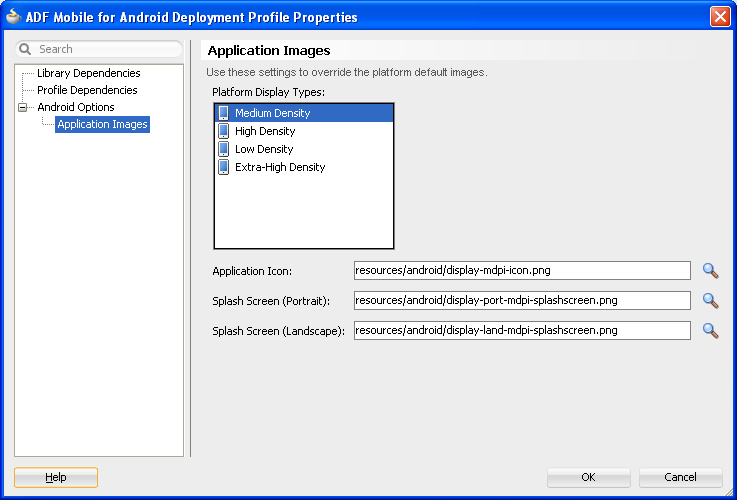Click the High Density phone icon
The image size is (737, 500).
click(224, 131)
